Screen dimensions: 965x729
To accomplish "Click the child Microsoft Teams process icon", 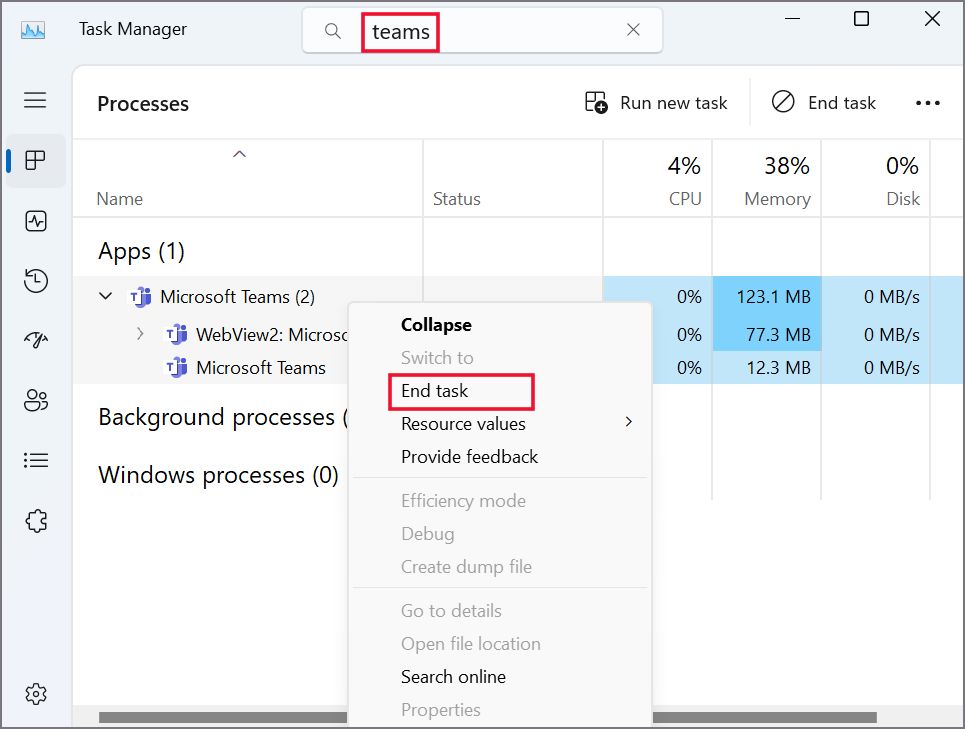I will click(x=177, y=368).
